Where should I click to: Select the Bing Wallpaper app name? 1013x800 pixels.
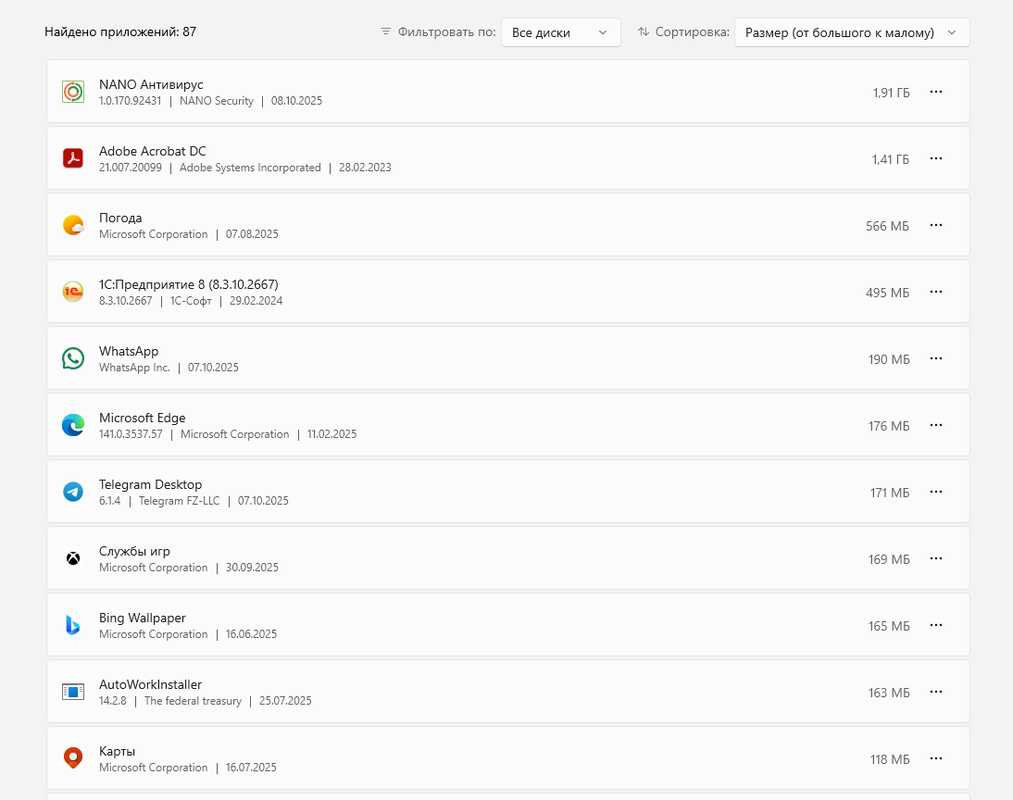[142, 618]
